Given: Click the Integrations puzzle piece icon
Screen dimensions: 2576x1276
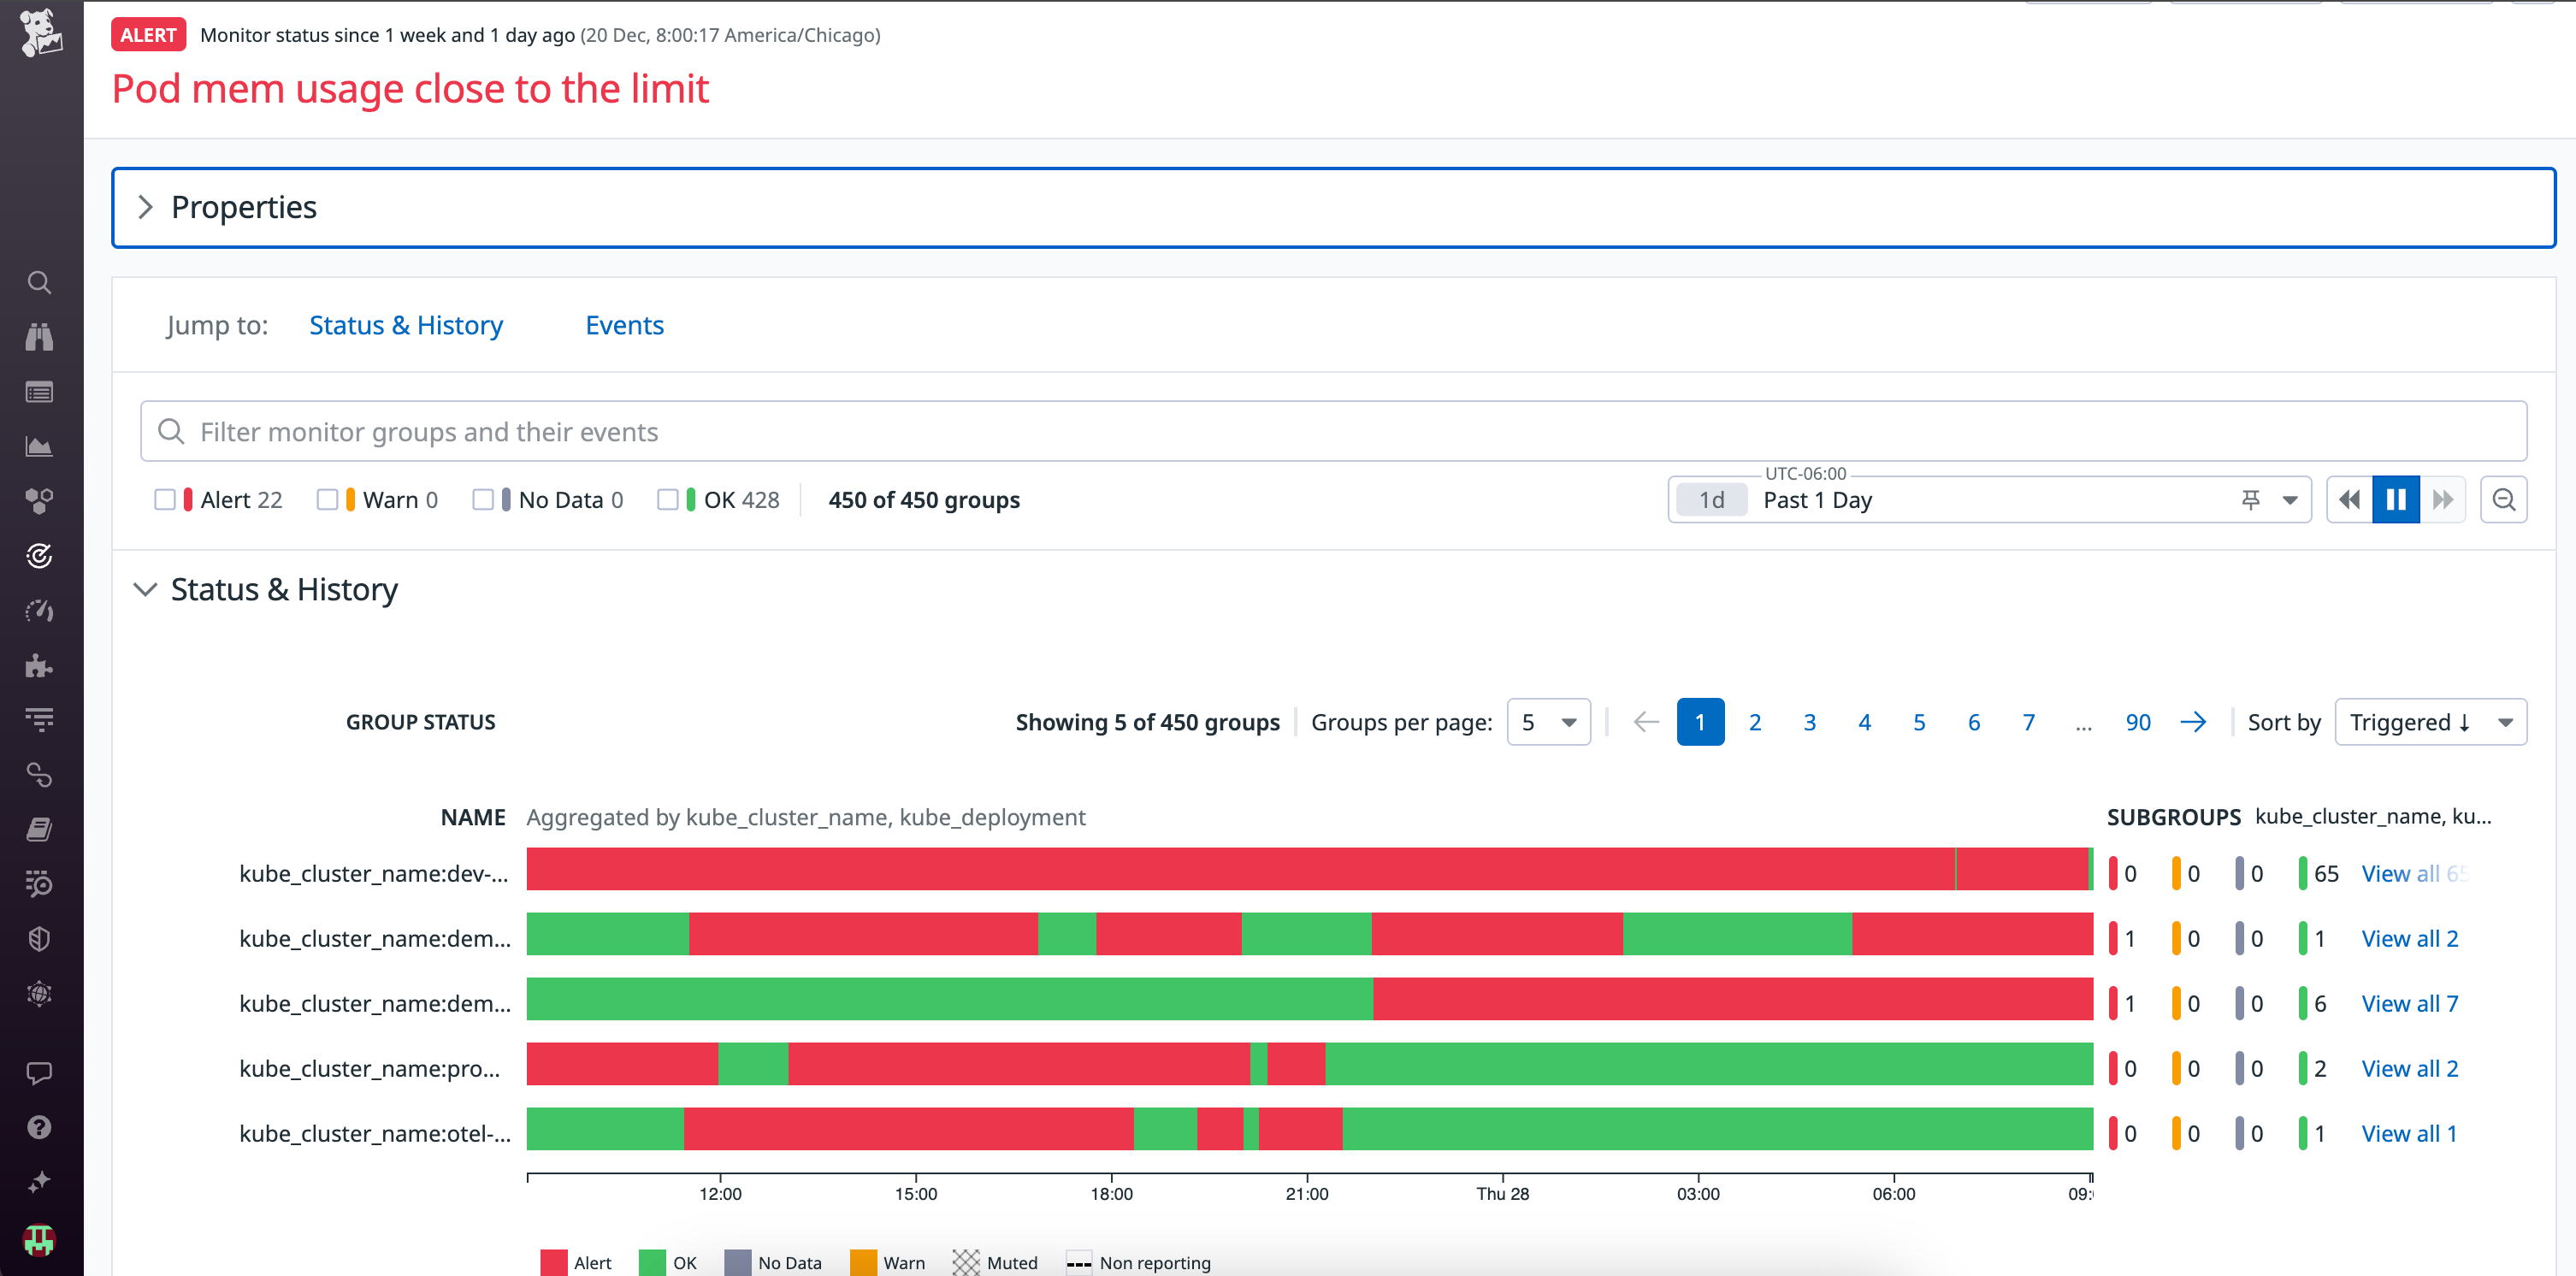Looking at the screenshot, I should pos(40,665).
